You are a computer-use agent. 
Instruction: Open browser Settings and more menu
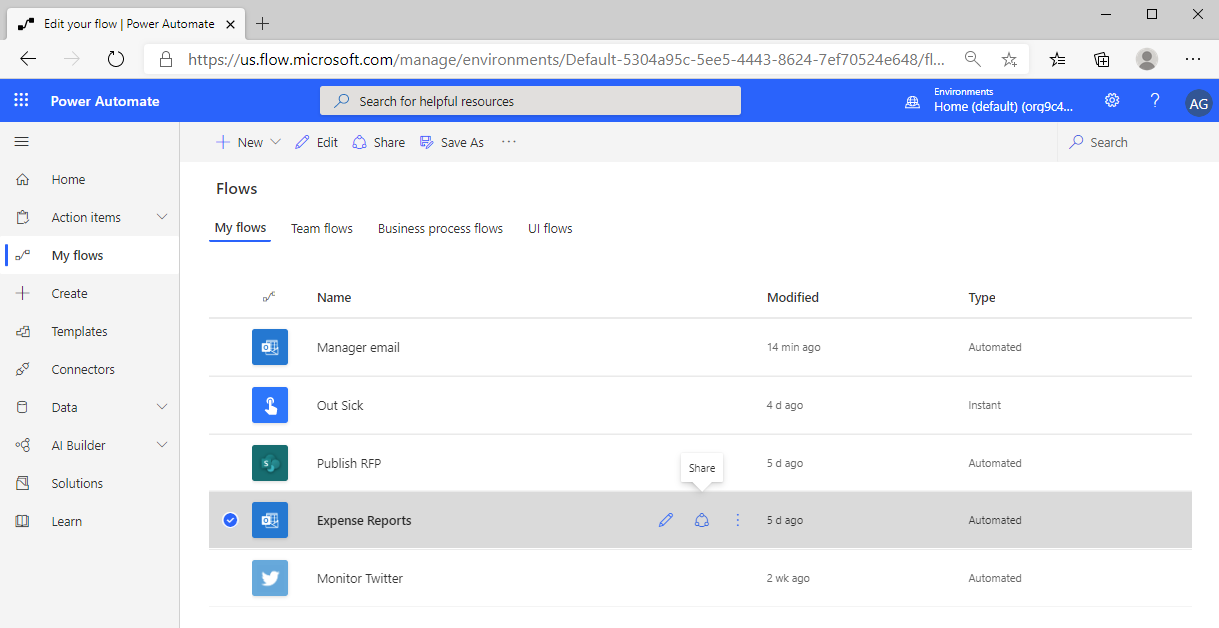click(1193, 59)
